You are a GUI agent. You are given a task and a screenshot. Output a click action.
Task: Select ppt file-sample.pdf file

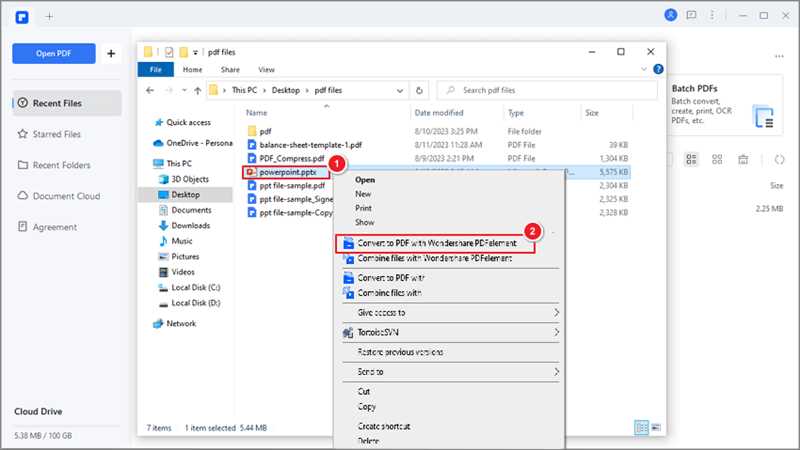292,186
